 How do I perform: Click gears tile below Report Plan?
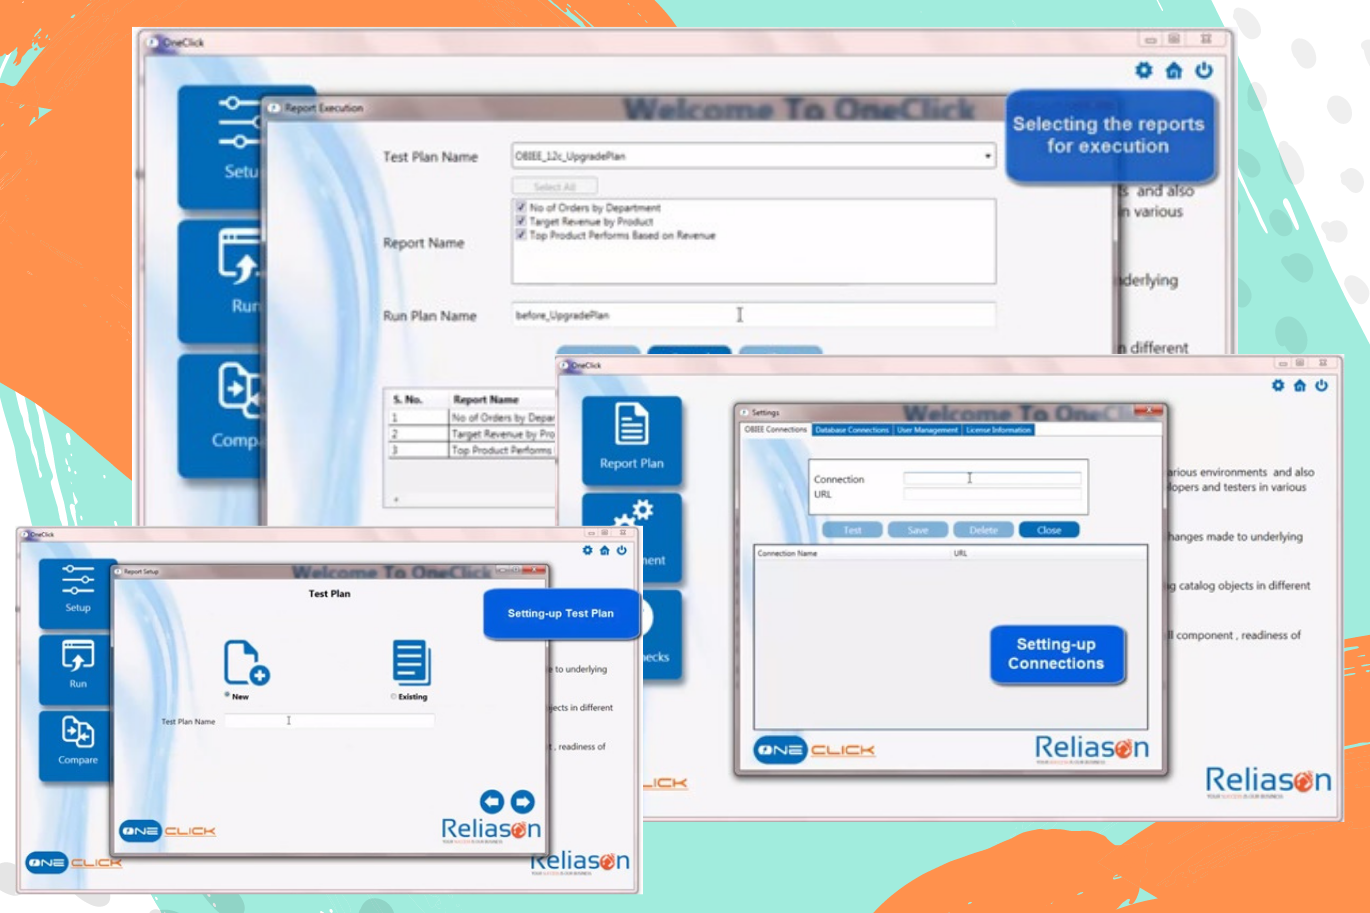632,537
